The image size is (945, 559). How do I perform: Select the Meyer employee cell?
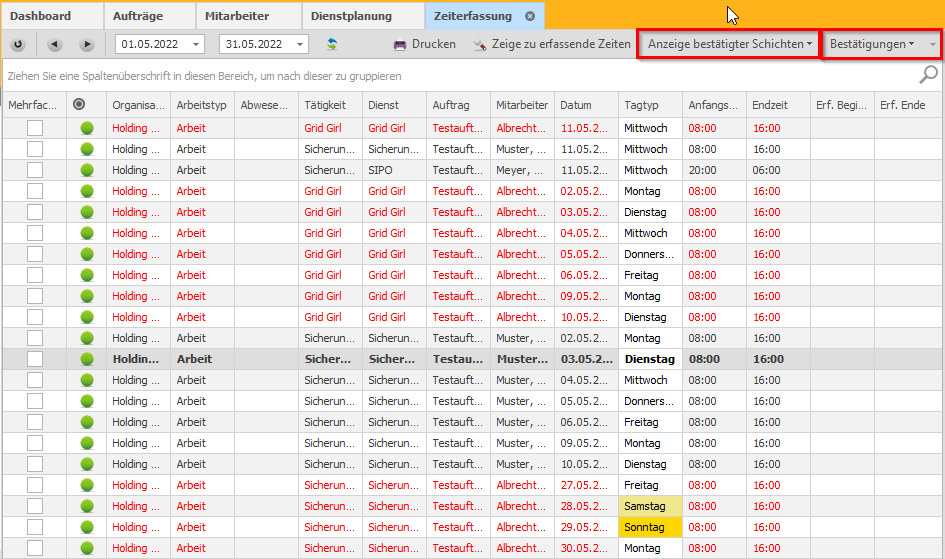[x=523, y=170]
